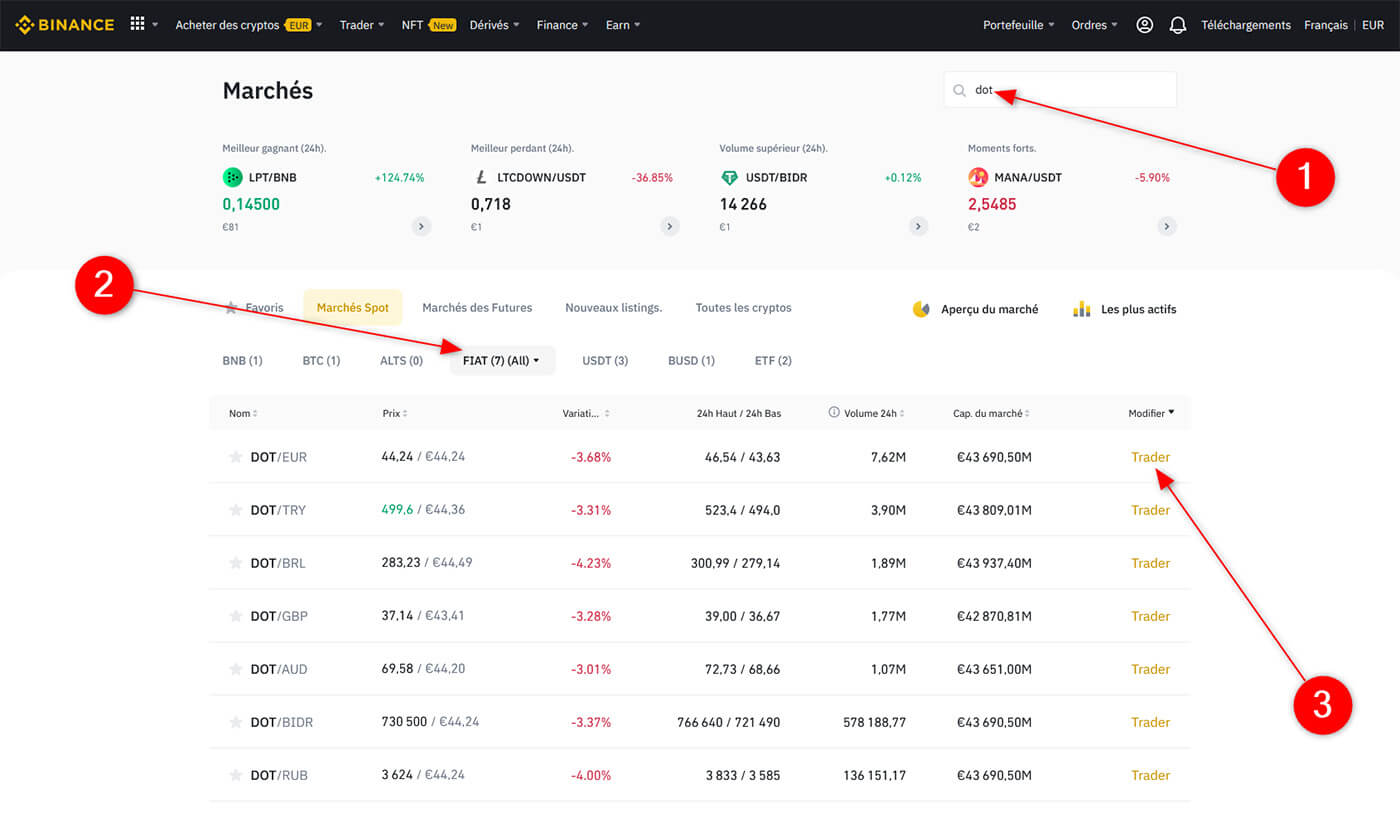Screen dimensions: 1400x818
Task: Favorite the DOT/BRL pair star
Action: pos(236,563)
